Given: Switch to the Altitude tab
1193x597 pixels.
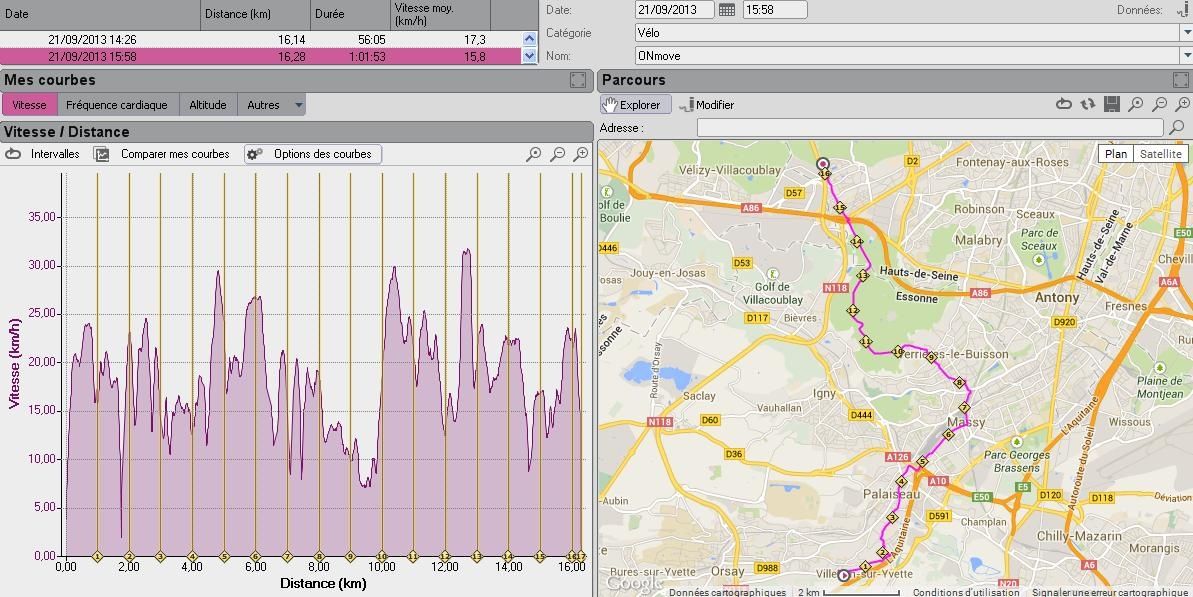Looking at the screenshot, I should tap(208, 105).
